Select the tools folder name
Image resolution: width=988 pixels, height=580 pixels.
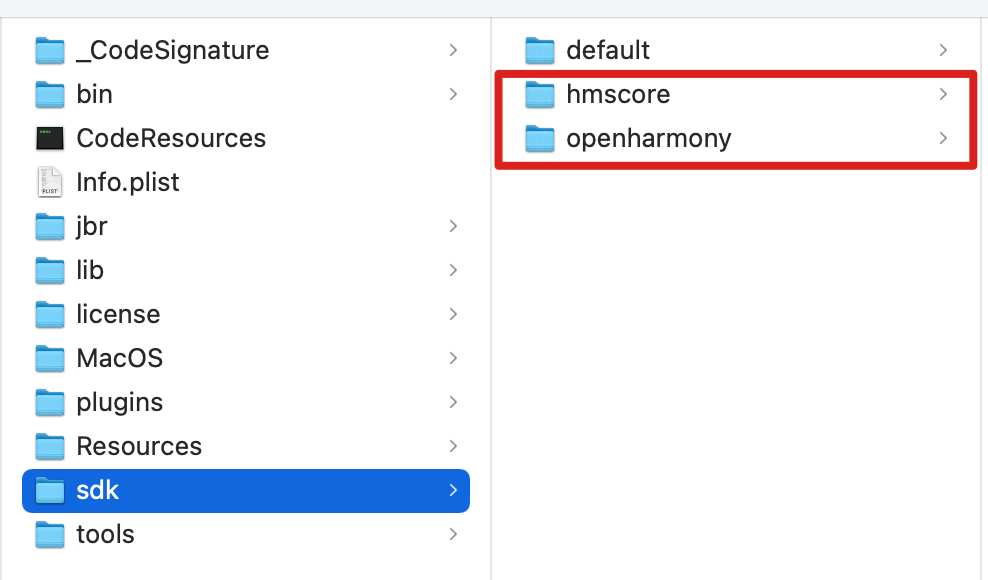tap(105, 534)
